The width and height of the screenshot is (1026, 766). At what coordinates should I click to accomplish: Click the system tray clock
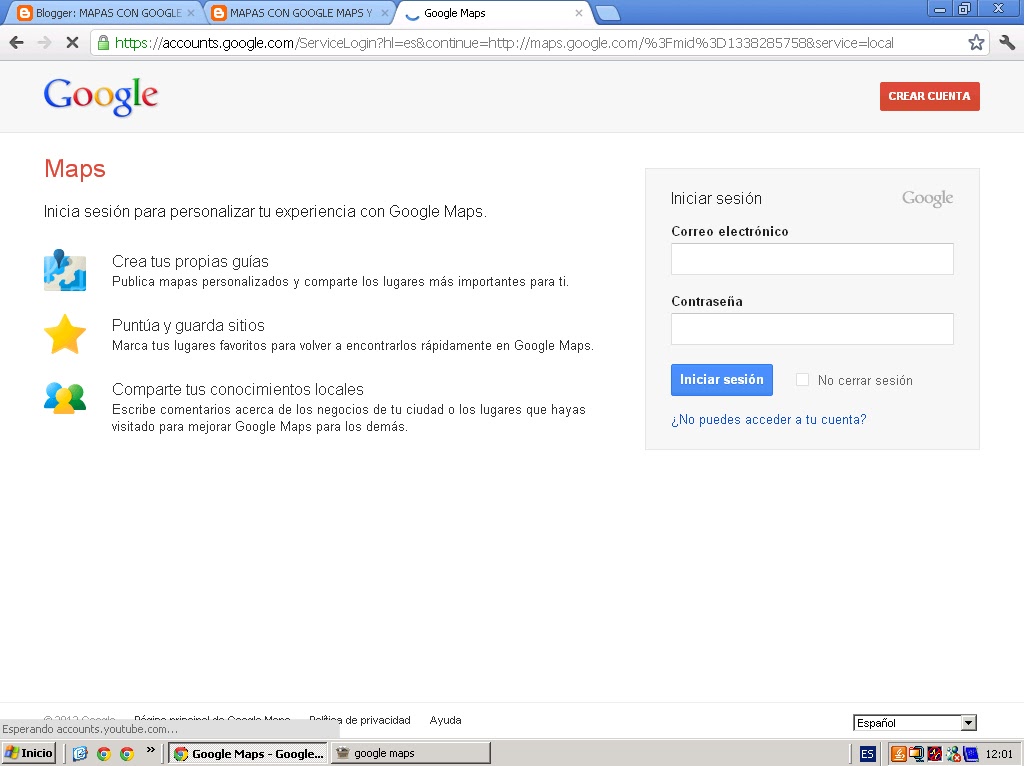pyautogui.click(x=999, y=754)
